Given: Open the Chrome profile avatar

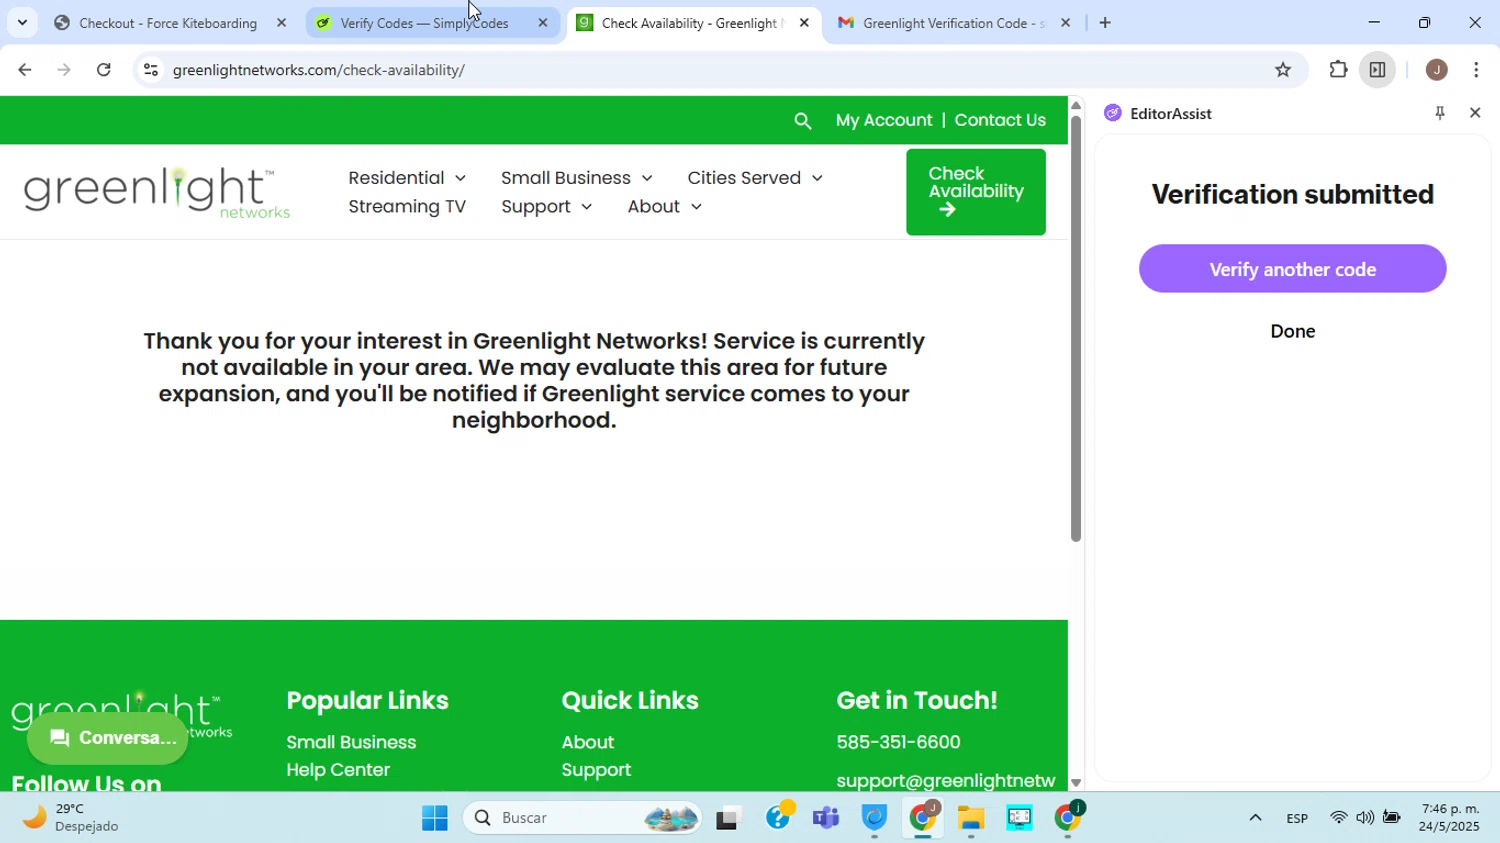Looking at the screenshot, I should click(1436, 70).
